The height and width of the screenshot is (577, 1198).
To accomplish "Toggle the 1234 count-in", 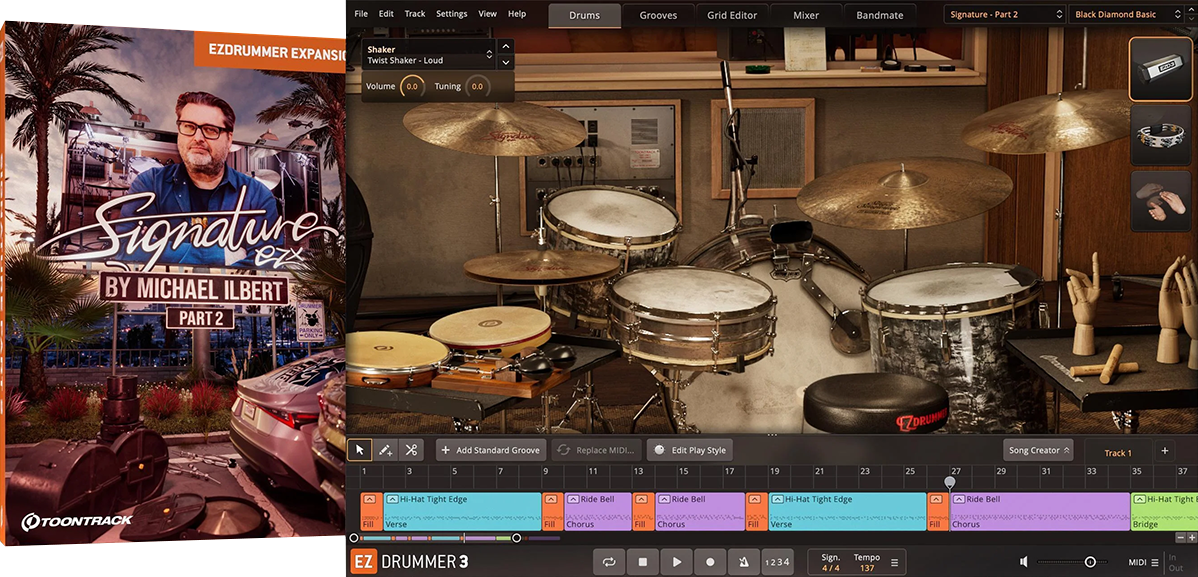I will click(777, 562).
